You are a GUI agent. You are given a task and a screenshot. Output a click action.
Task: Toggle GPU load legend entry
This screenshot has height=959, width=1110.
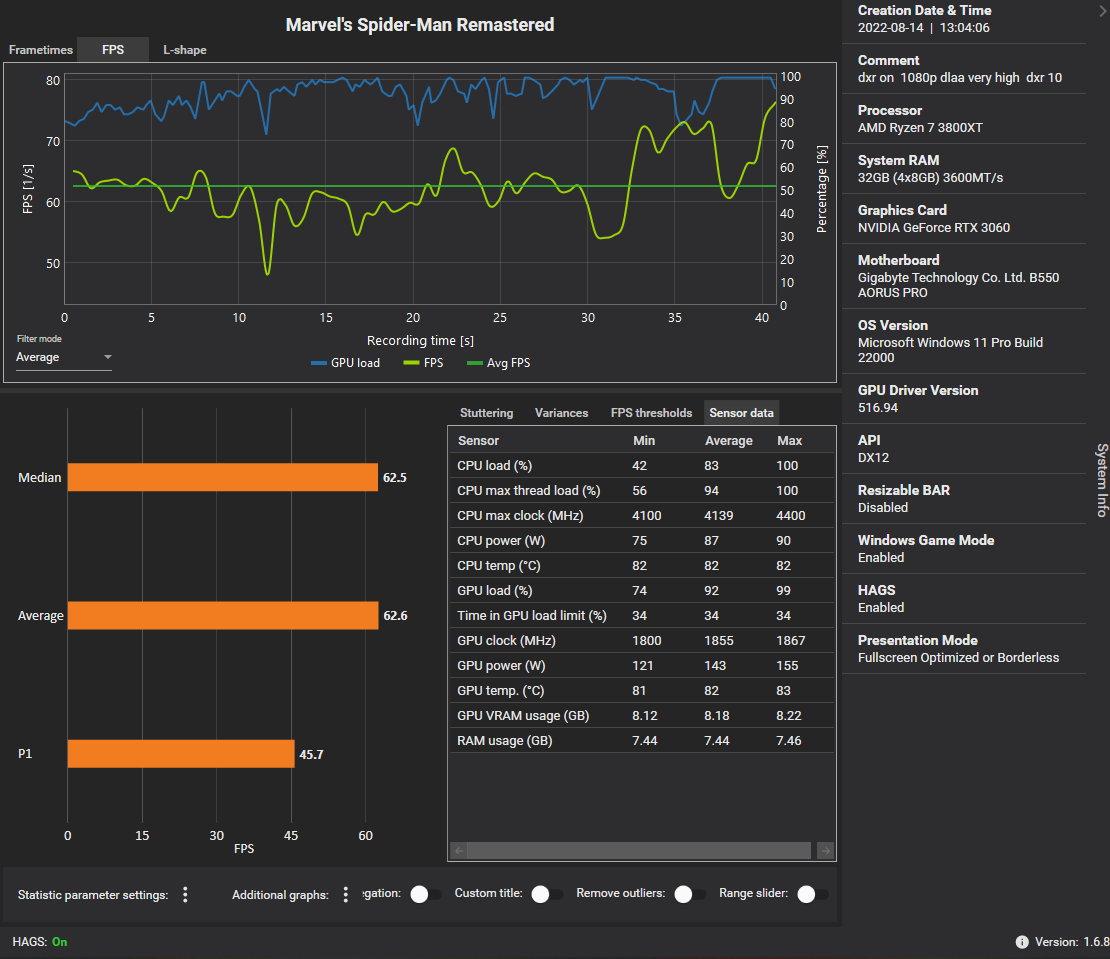click(x=345, y=363)
